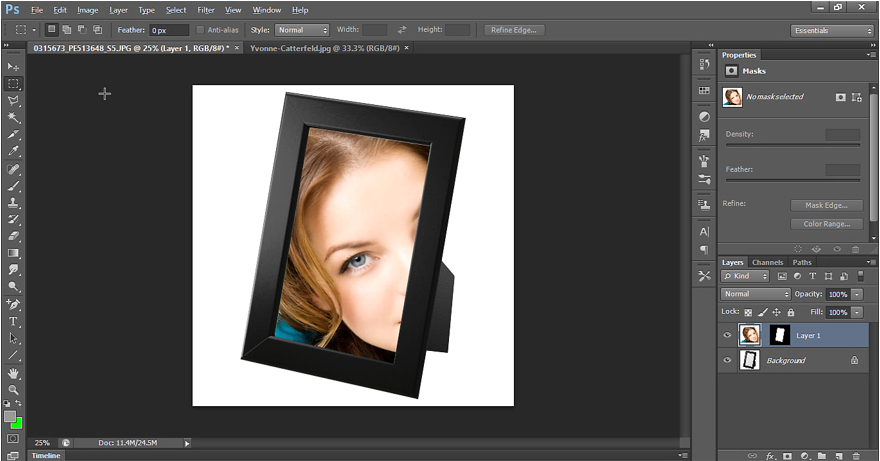Switch to the Channels tab
The image size is (880, 461).
[x=767, y=262]
